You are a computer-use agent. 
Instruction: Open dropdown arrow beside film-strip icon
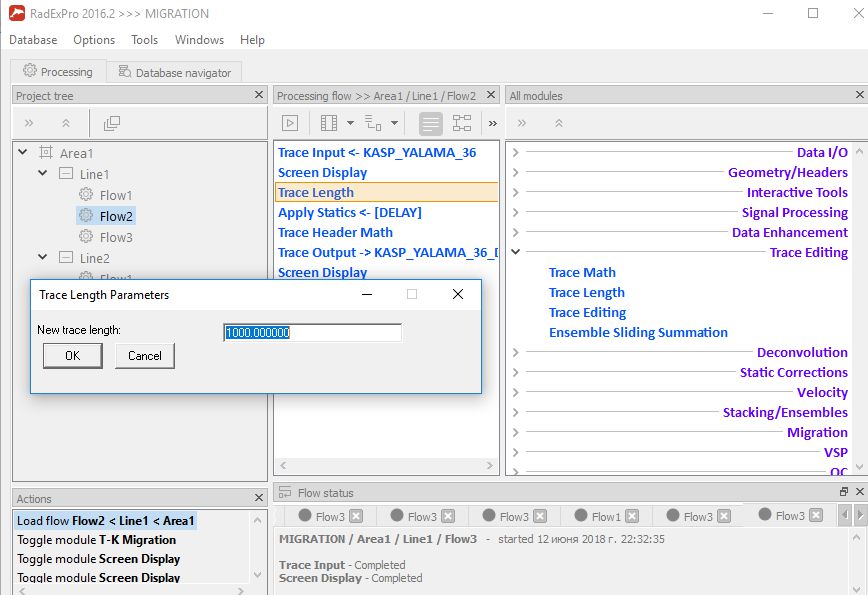click(x=350, y=123)
